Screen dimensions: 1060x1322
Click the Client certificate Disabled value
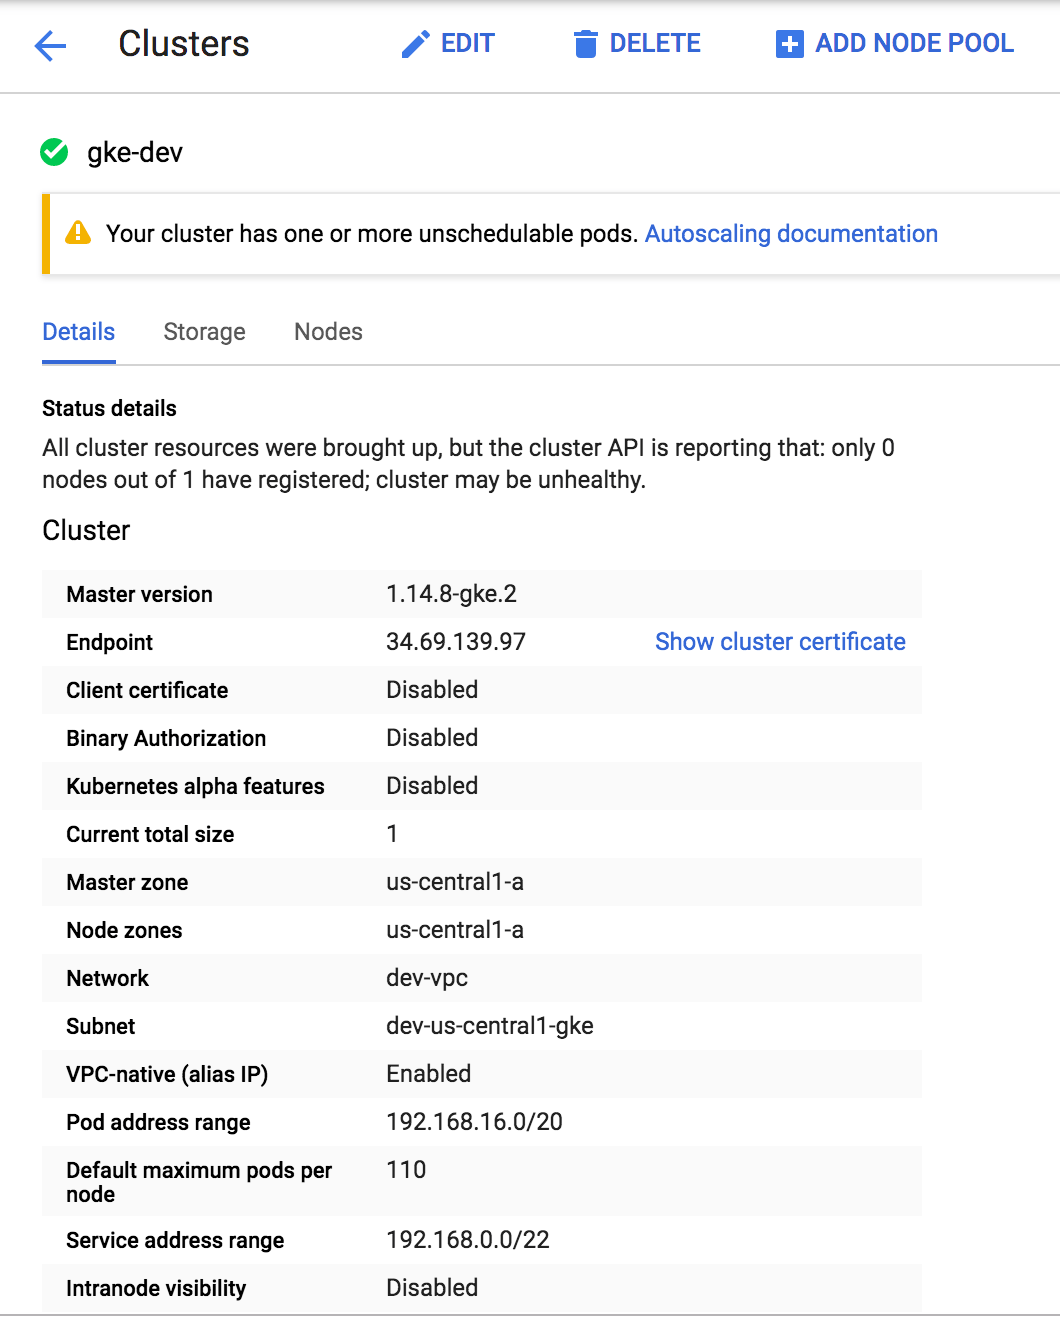pos(432,690)
